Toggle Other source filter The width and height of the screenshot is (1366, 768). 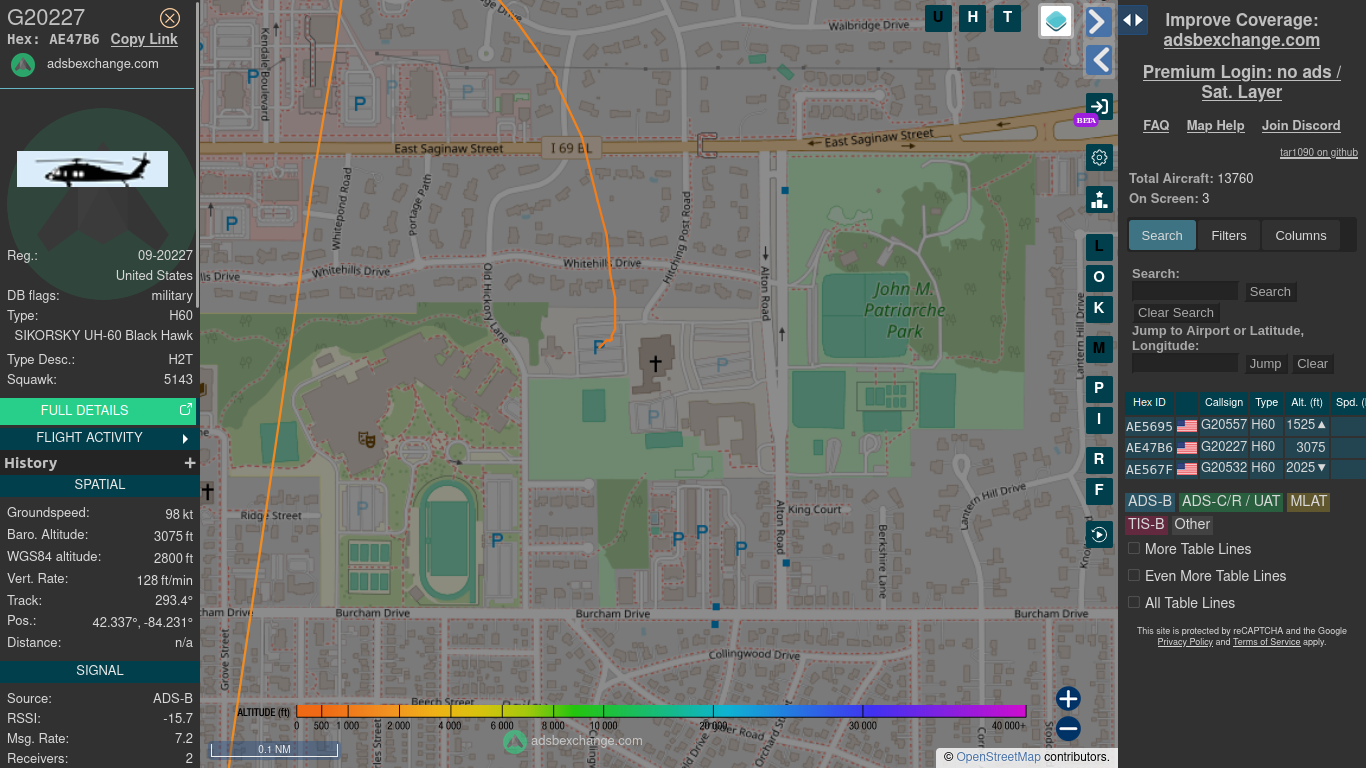click(1192, 524)
